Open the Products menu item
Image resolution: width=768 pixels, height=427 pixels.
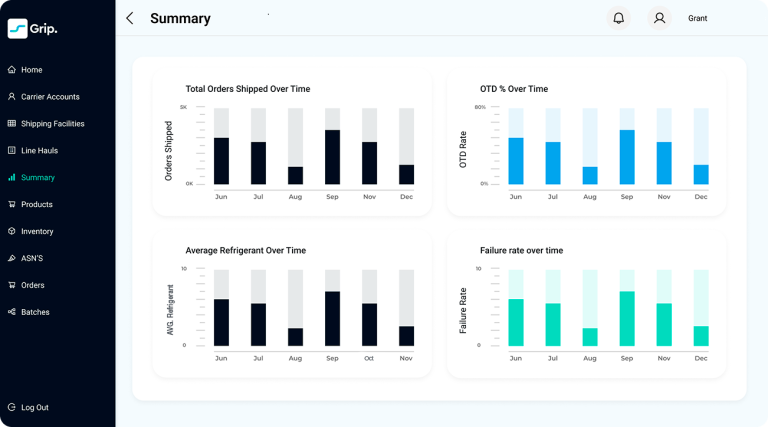37,205
